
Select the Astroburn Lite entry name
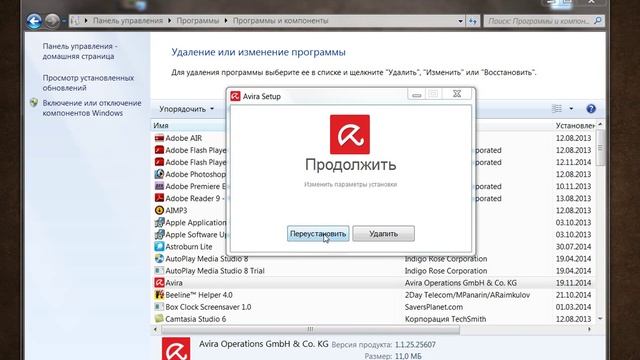(189, 247)
